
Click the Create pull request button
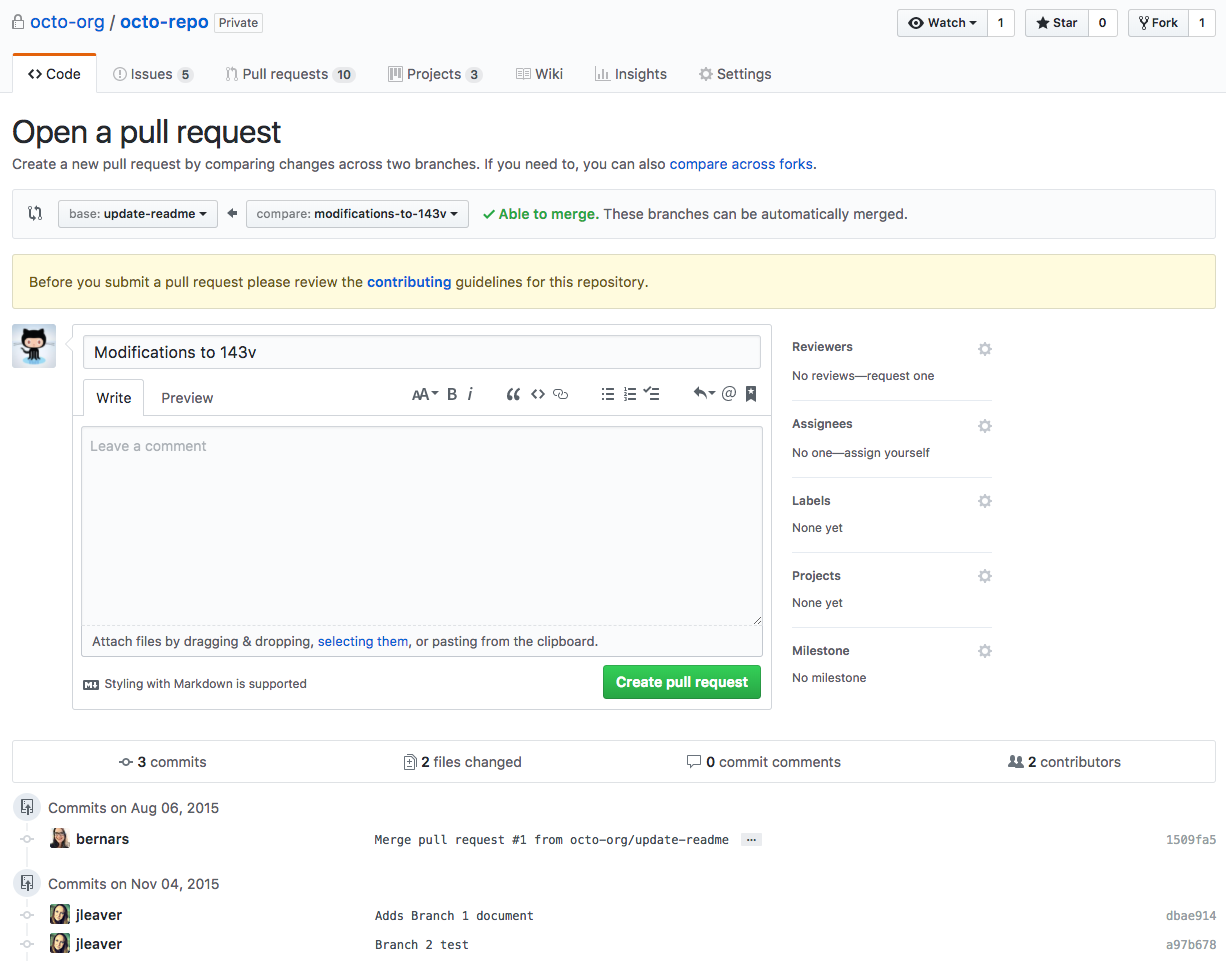(x=682, y=682)
